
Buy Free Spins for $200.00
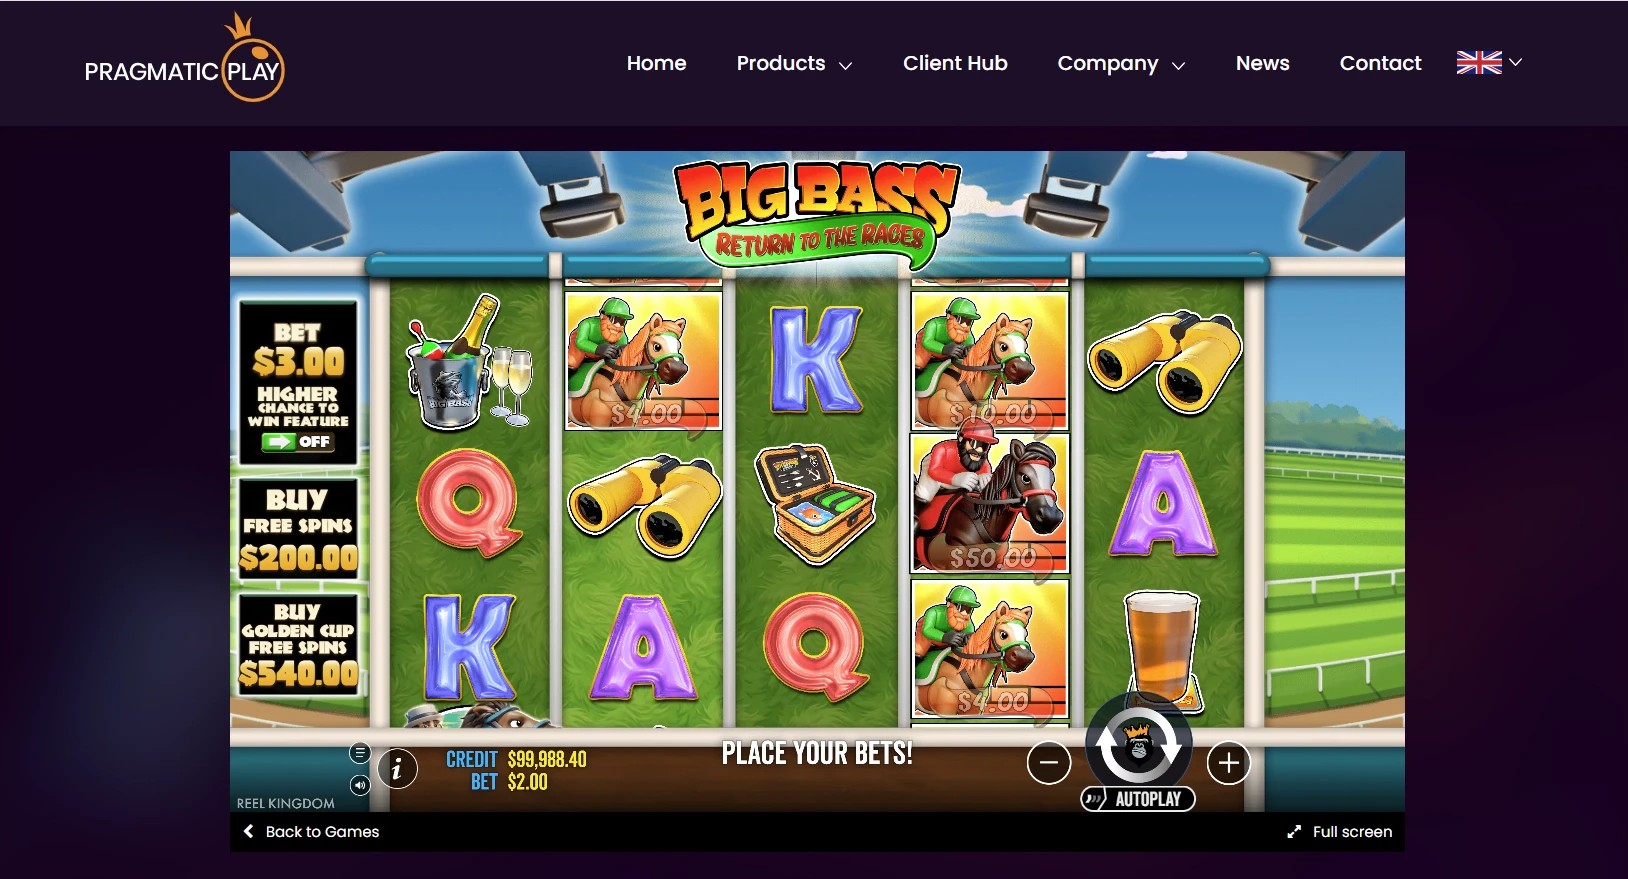tap(298, 527)
